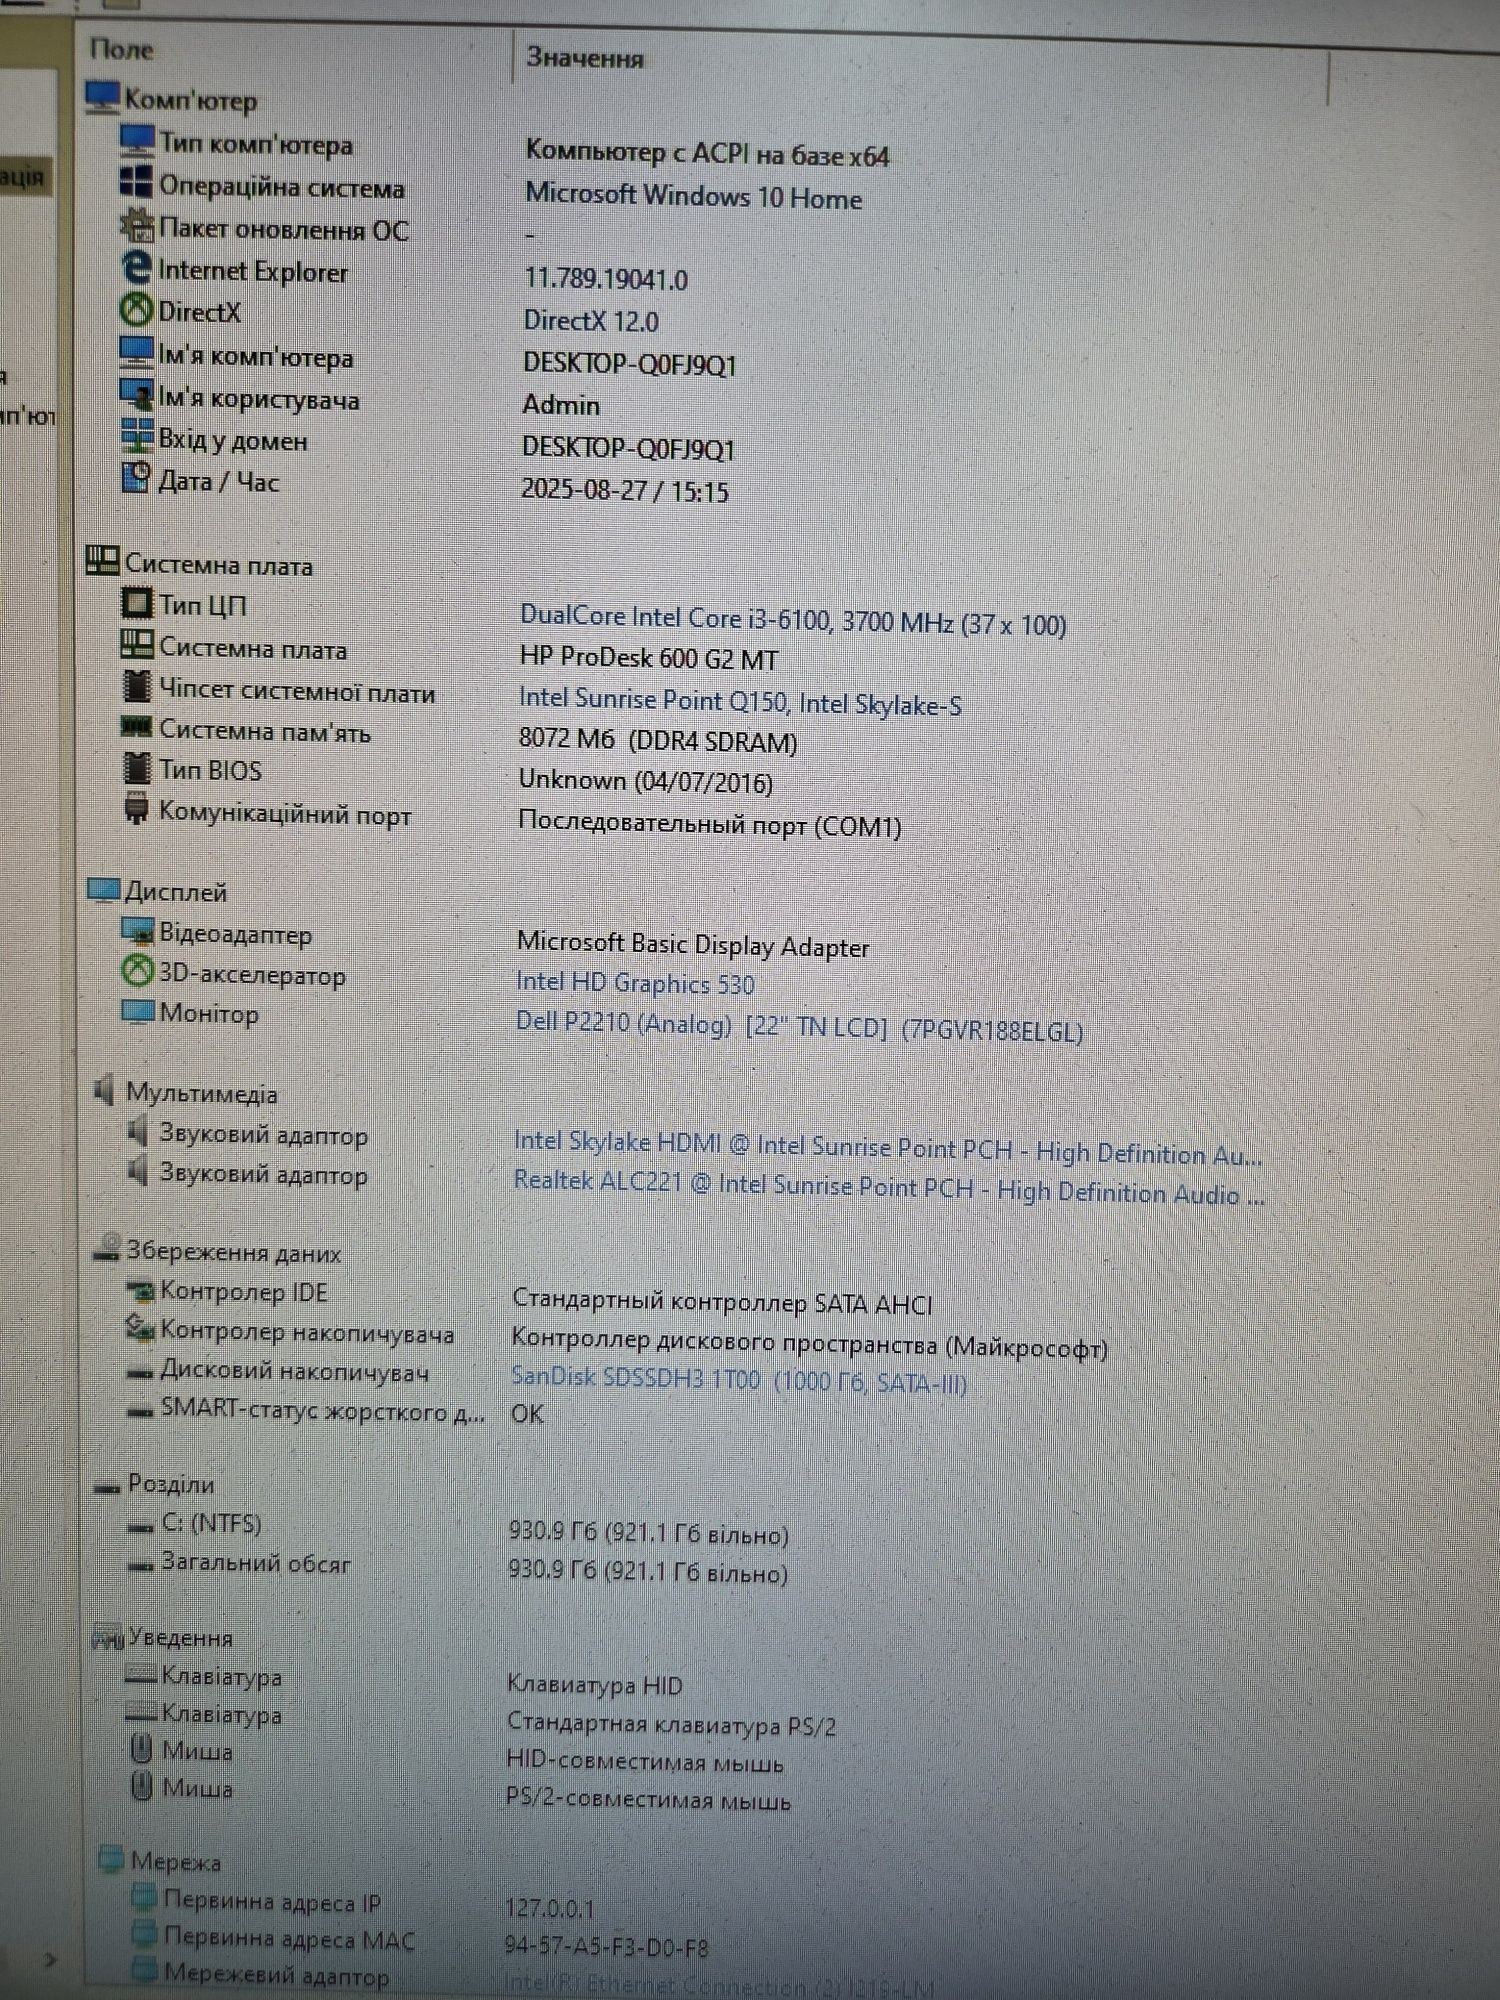Select the Загальний обсяг row

coord(256,1563)
